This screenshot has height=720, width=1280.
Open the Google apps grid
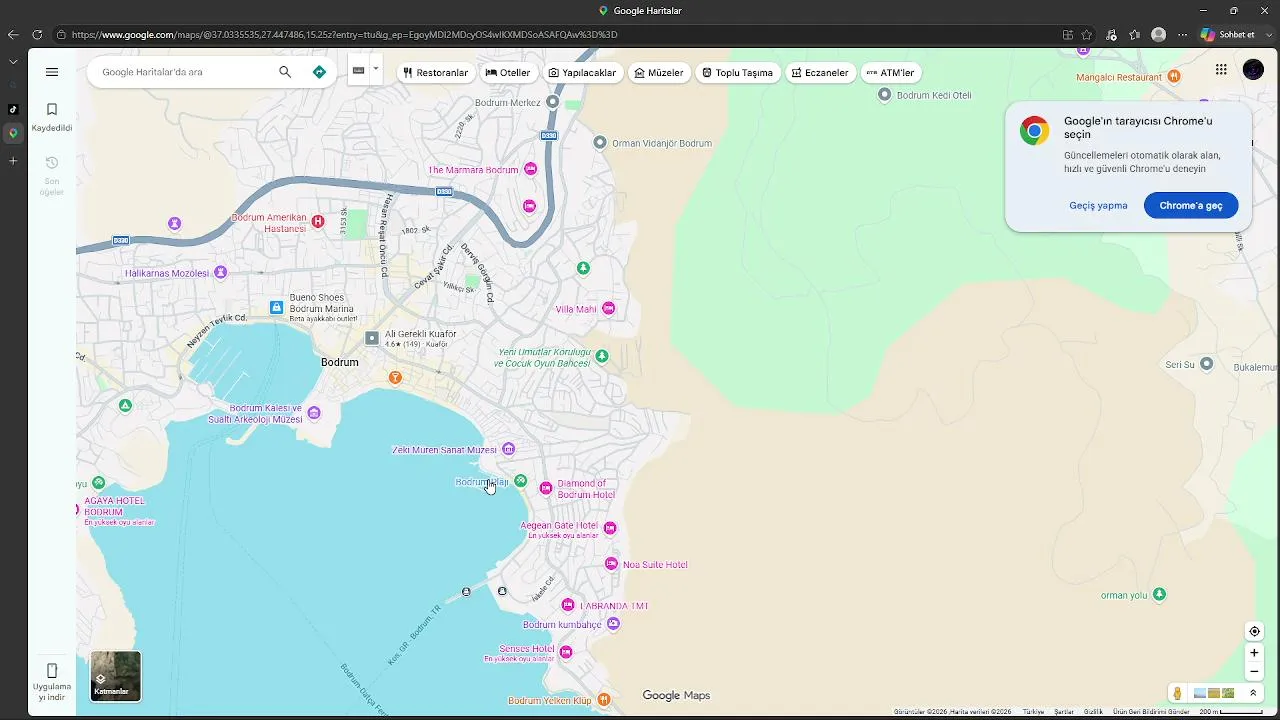click(x=1221, y=69)
